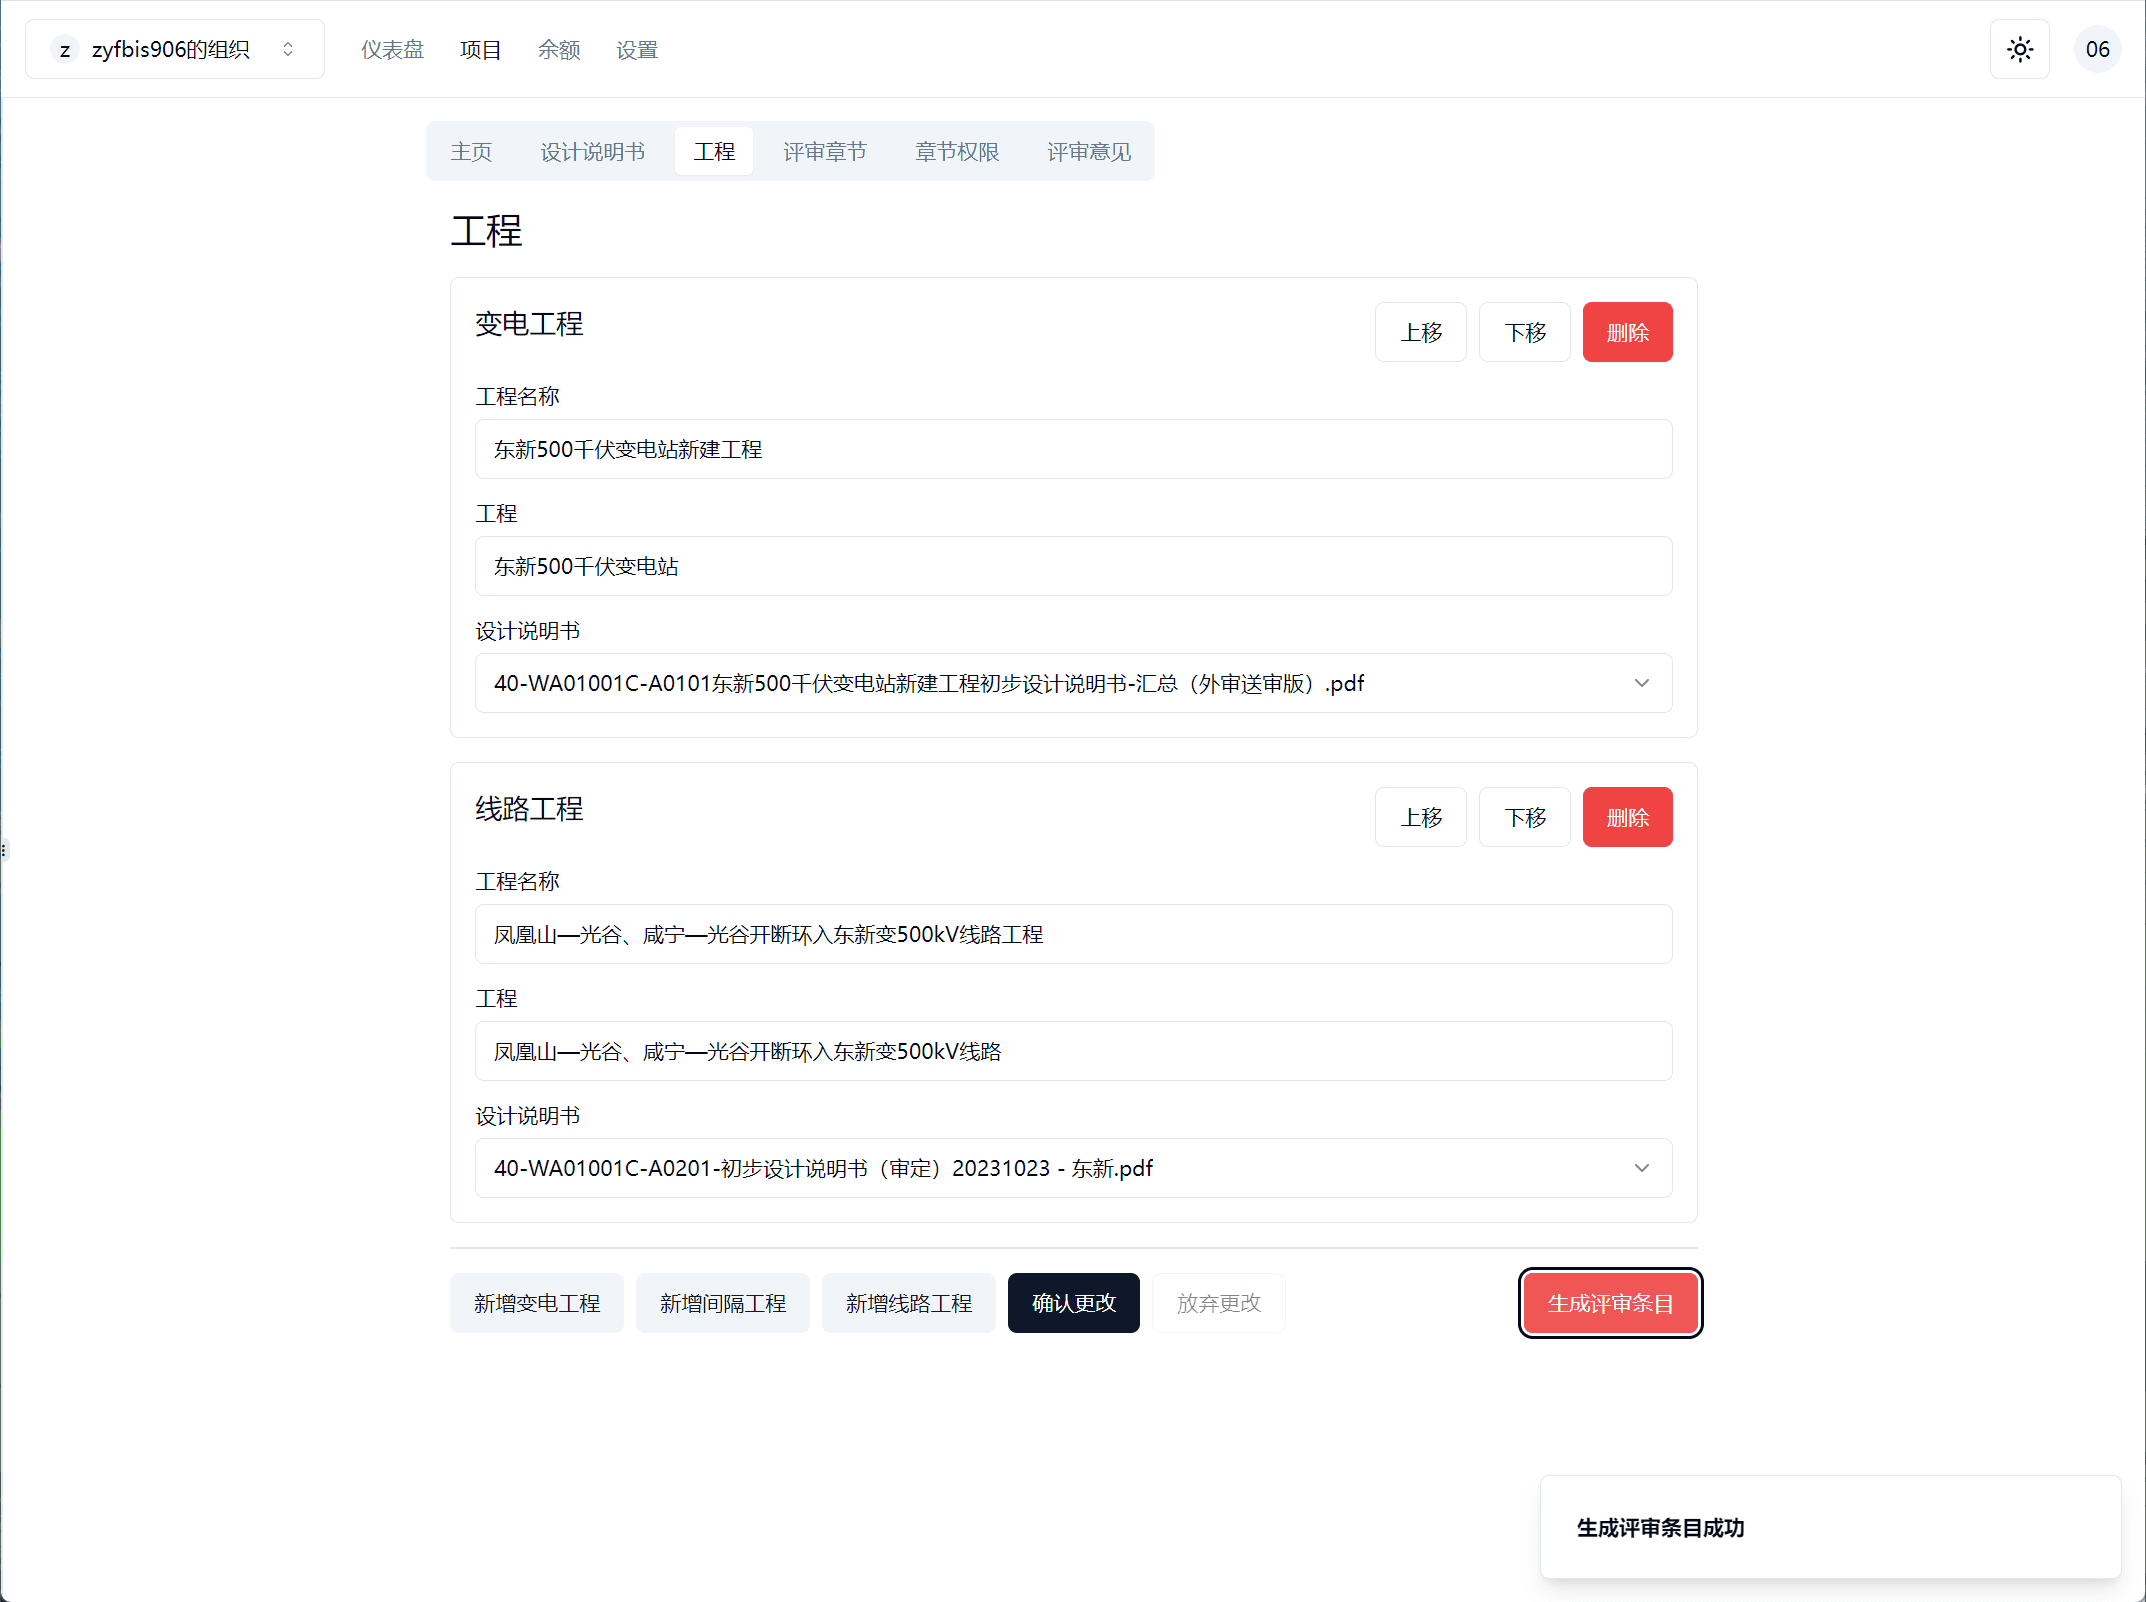Expand the zyfbis906 organization switcher
Viewport: 2146px width, 1602px height.
(x=175, y=49)
